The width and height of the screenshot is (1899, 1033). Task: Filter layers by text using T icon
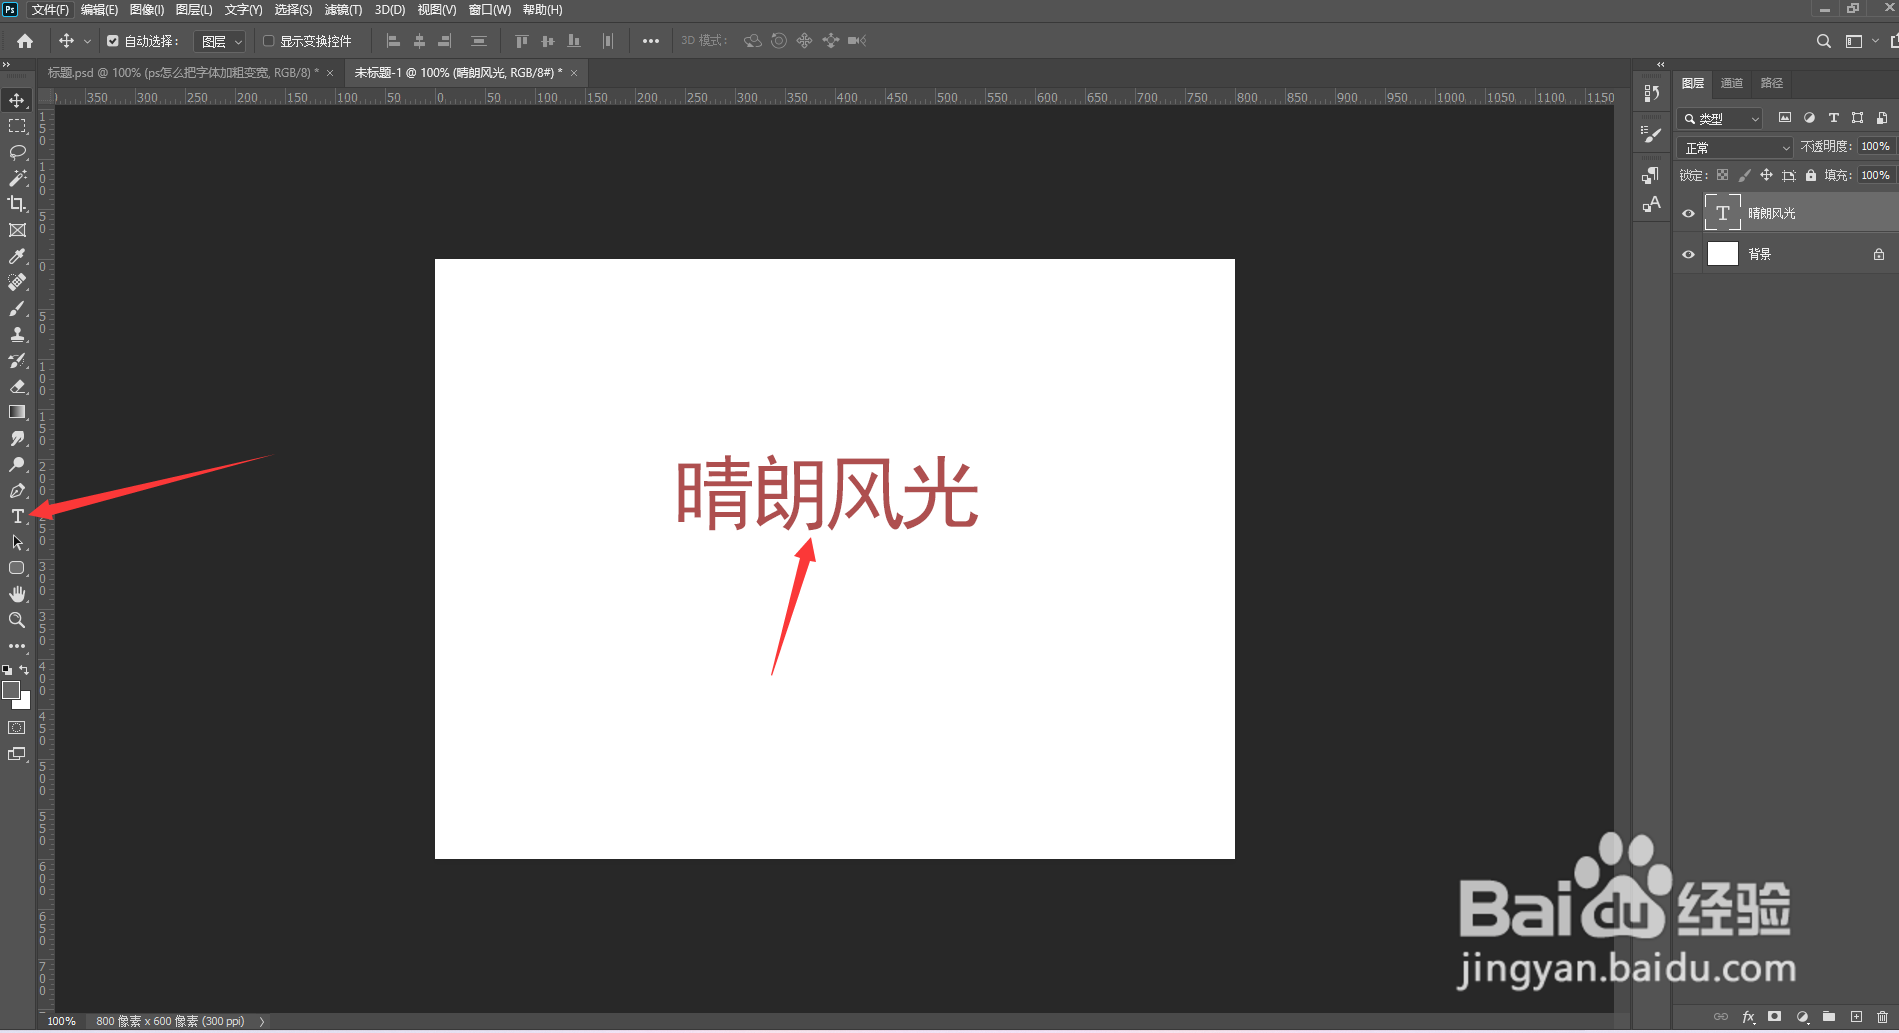1833,118
